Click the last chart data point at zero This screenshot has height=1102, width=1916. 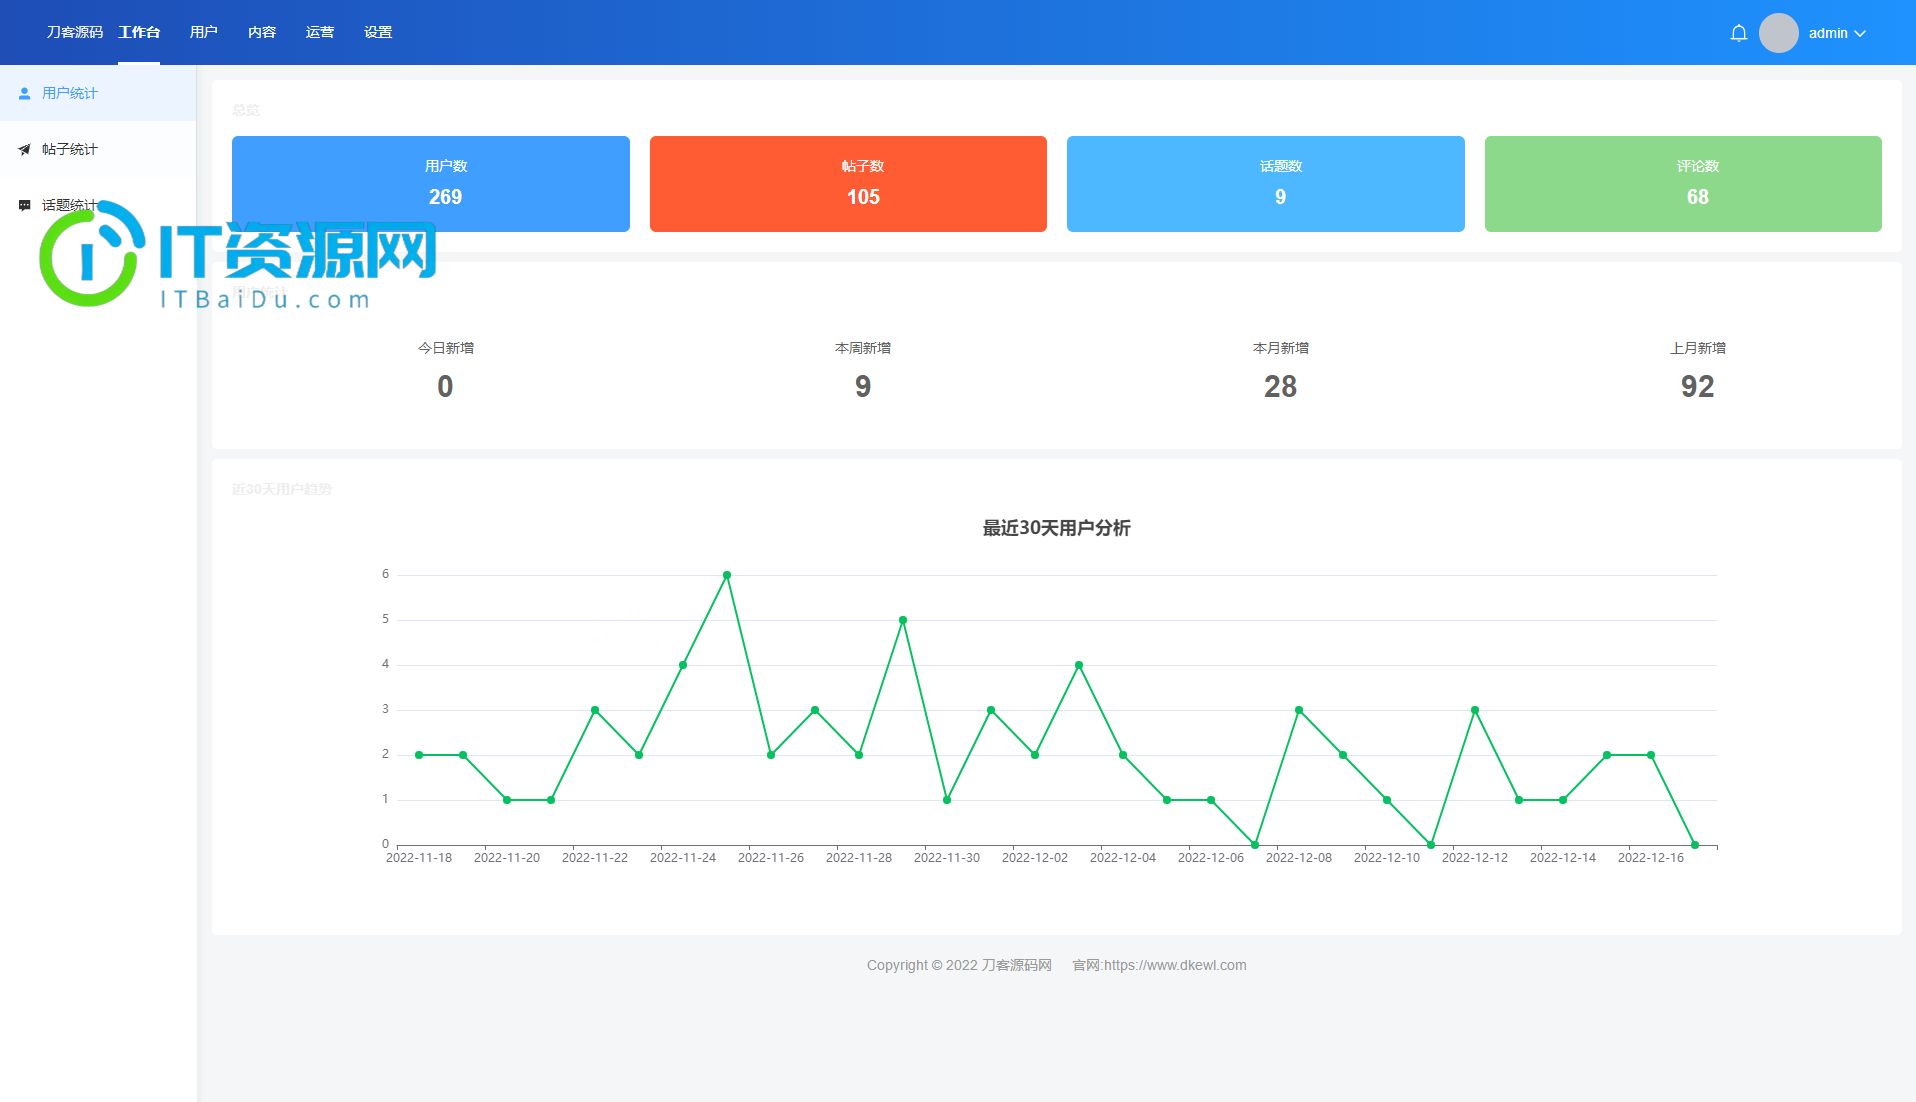point(1695,845)
